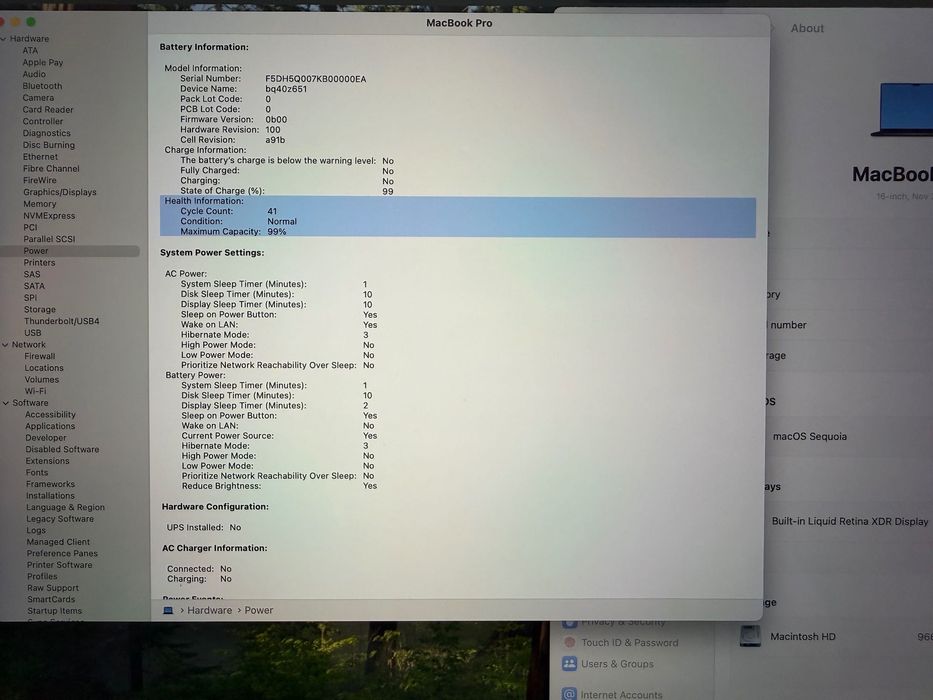
Task: Open Storage in the sidebar
Action: tap(40, 310)
